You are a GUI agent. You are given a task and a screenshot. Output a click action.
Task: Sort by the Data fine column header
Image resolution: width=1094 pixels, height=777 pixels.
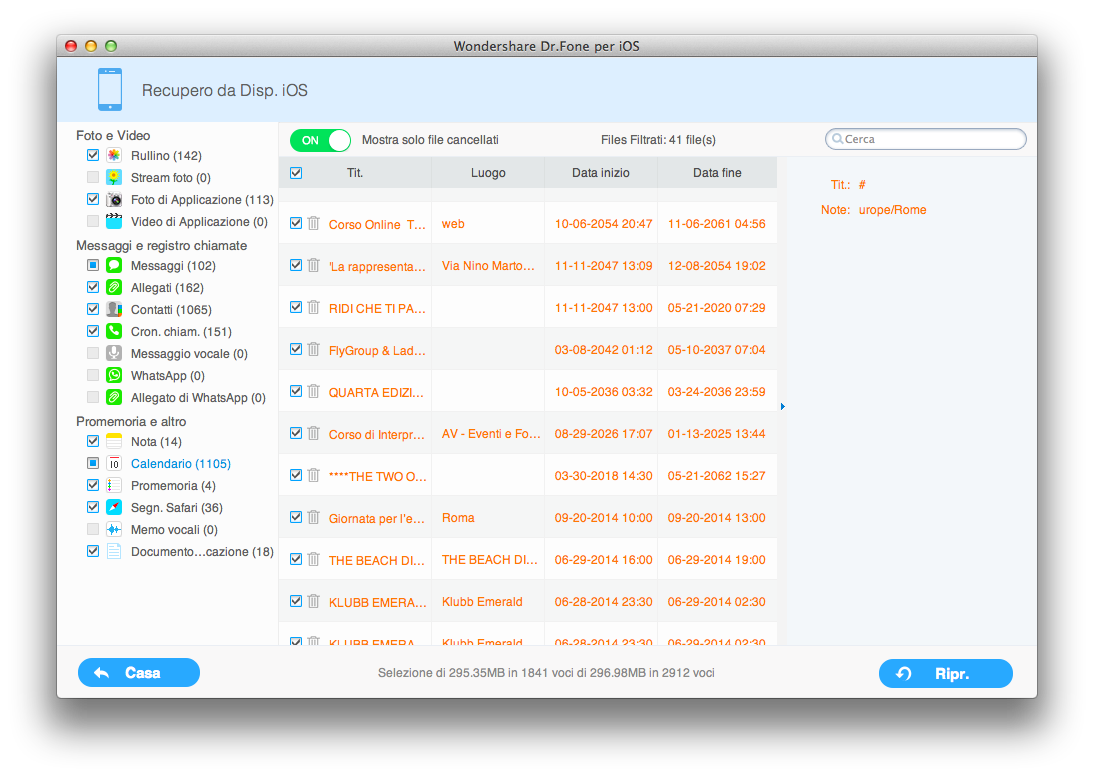pos(717,173)
